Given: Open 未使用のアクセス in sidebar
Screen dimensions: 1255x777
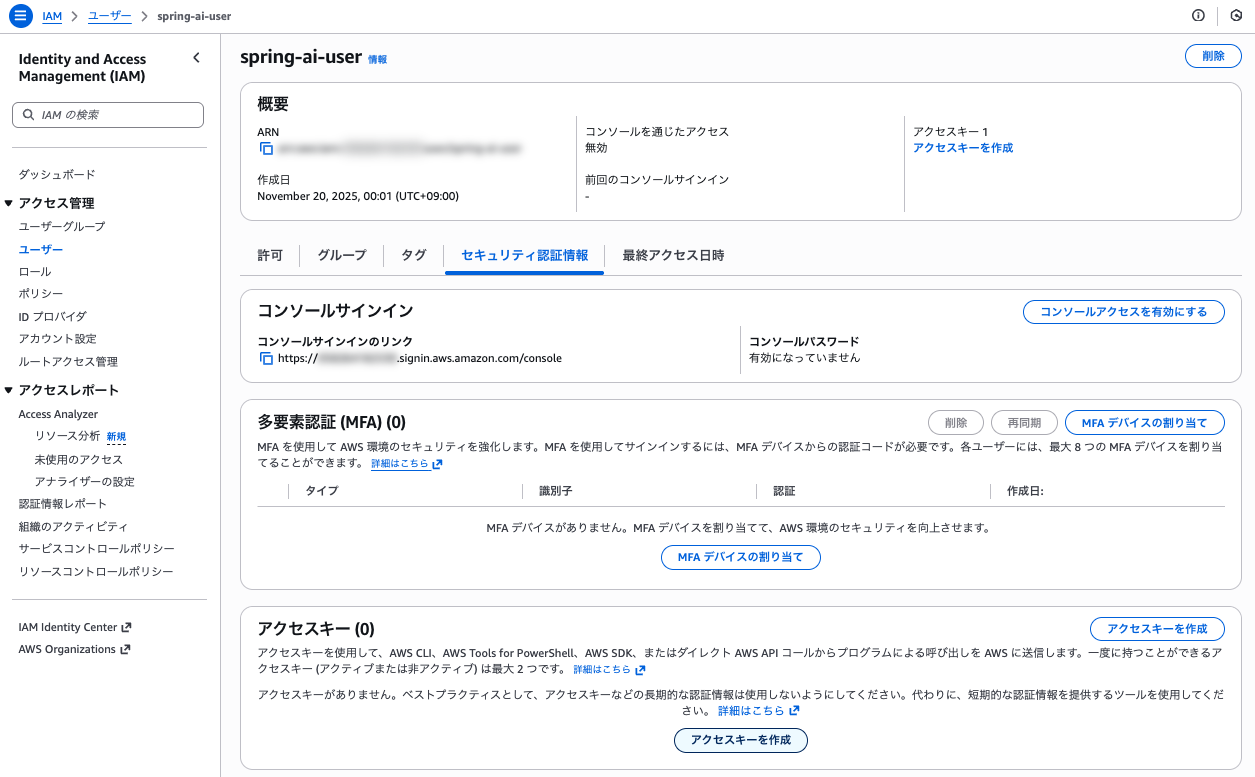Looking at the screenshot, I should (79, 459).
